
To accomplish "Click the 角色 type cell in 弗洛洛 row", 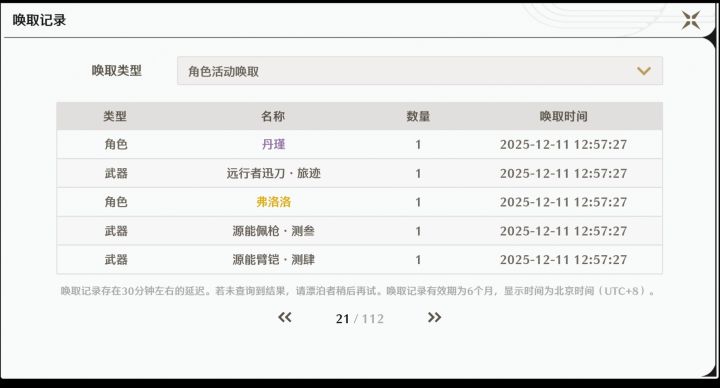I will (116, 202).
